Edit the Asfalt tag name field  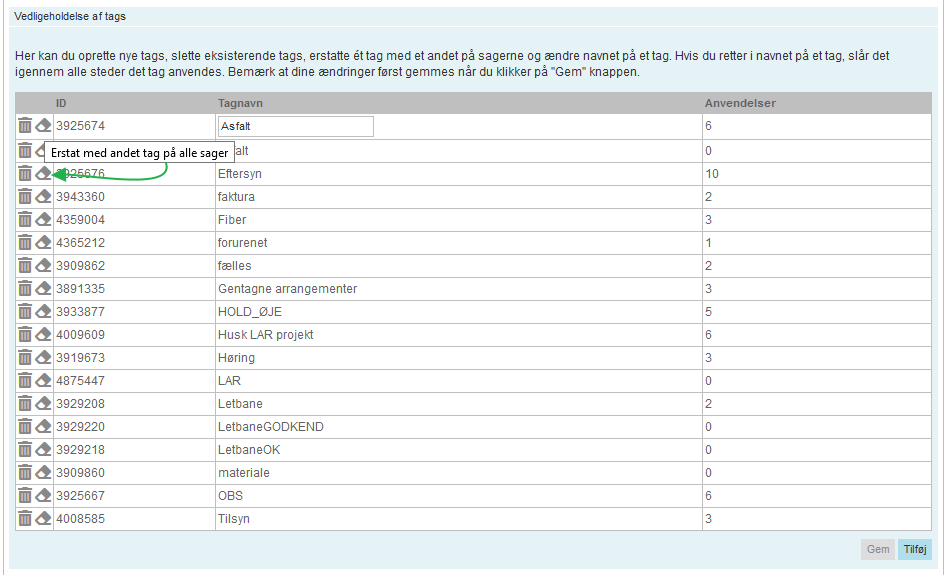(x=295, y=126)
